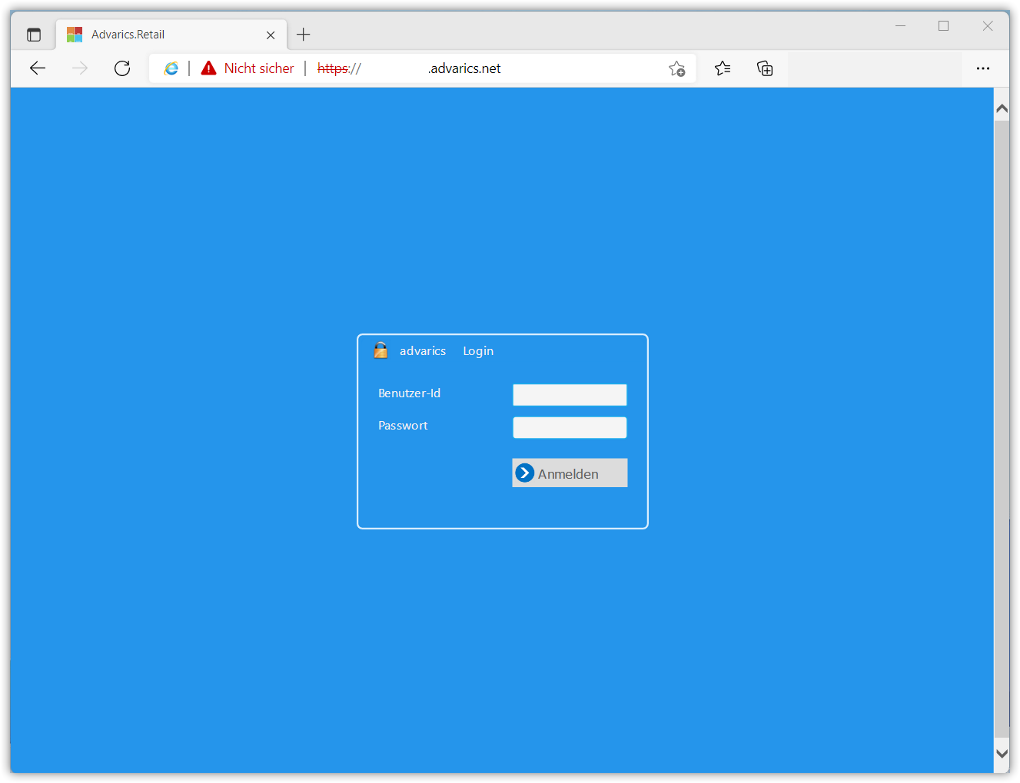
Task: Open the browser Settings and more menu
Action: (983, 68)
